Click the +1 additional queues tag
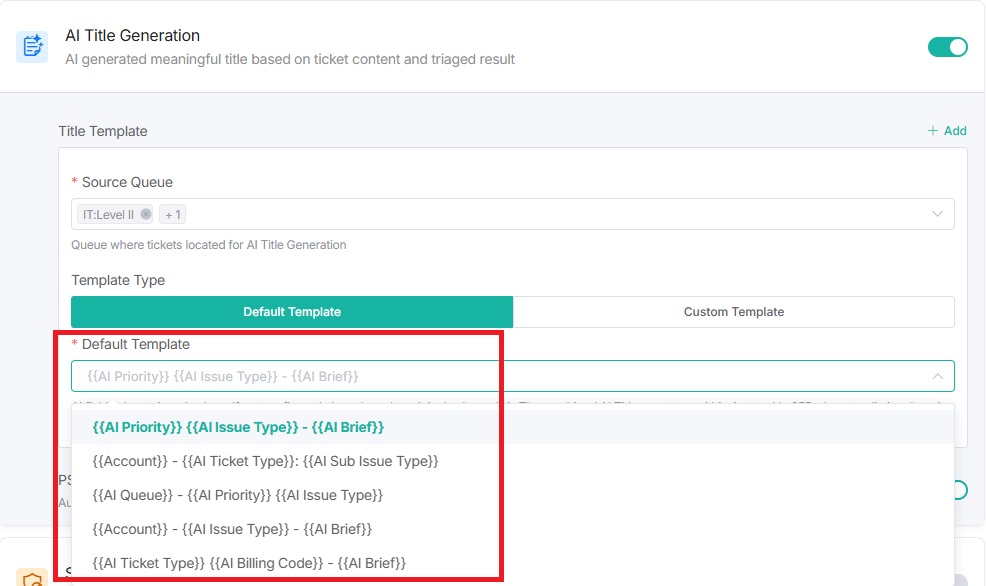This screenshot has height=586, width=986. tap(172, 214)
